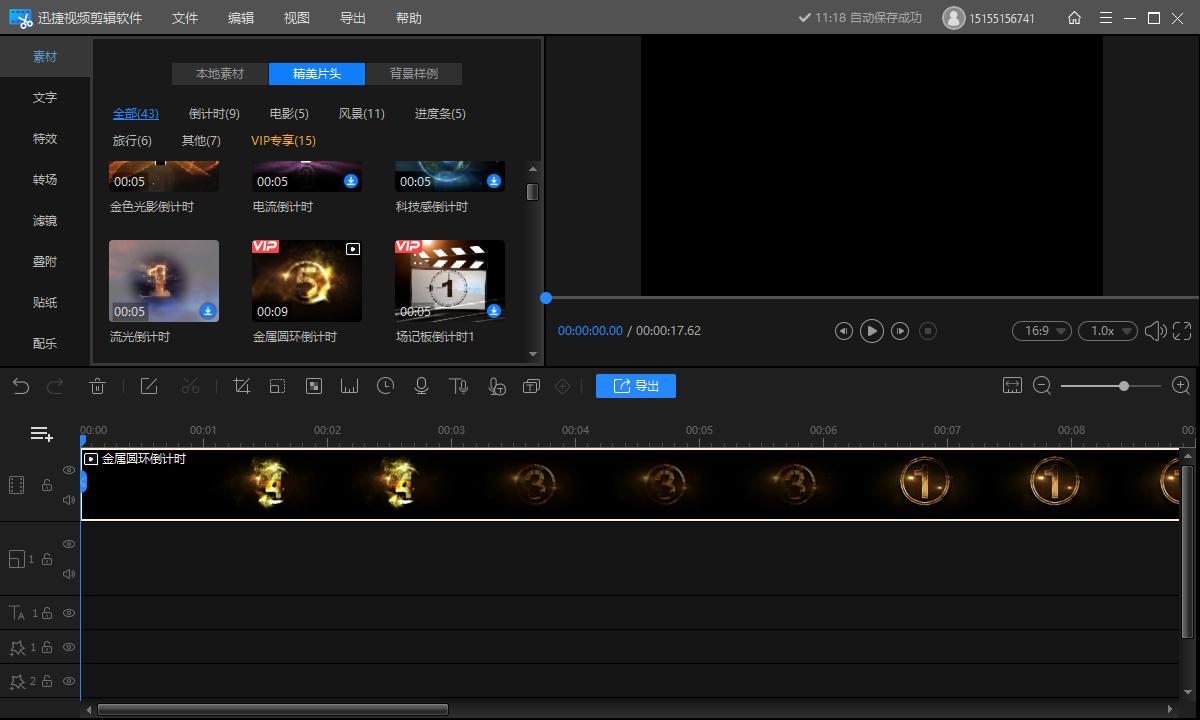Hide the video track with its eye icon
The height and width of the screenshot is (720, 1200).
coord(67,470)
